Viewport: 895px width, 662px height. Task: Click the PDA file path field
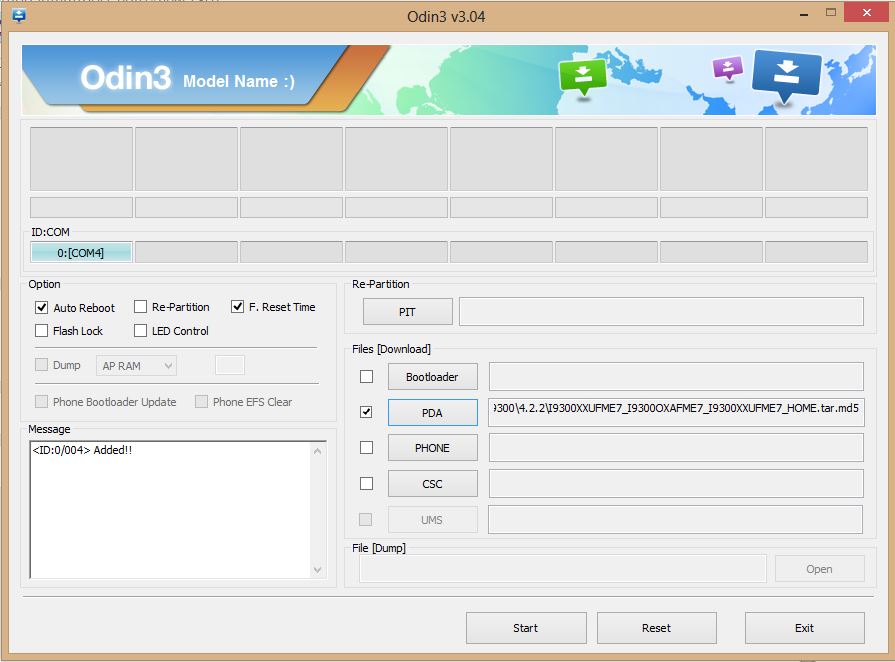click(676, 412)
